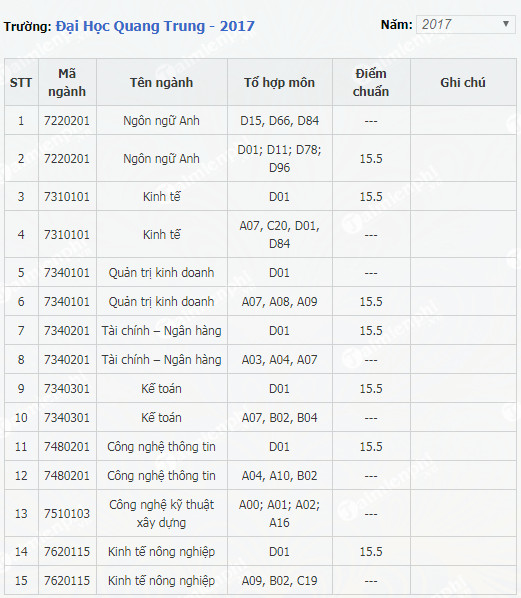
Task: Click the Mã ngành column header
Action: 67,82
